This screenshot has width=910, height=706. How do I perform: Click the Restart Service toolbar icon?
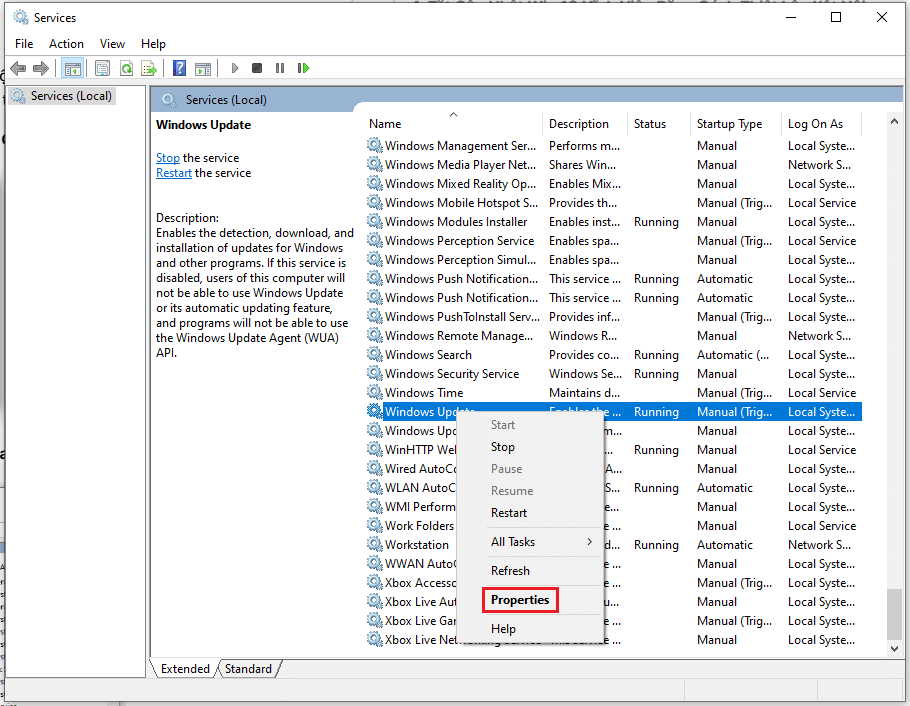(x=303, y=69)
